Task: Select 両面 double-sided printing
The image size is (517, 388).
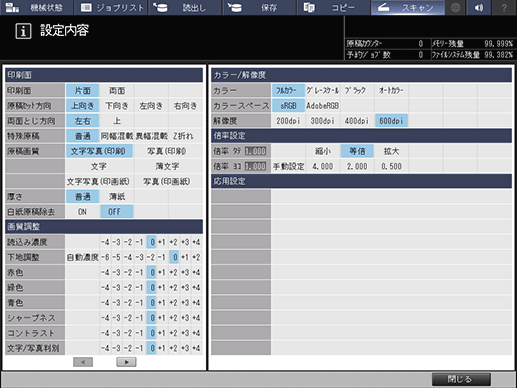Action: click(x=117, y=90)
